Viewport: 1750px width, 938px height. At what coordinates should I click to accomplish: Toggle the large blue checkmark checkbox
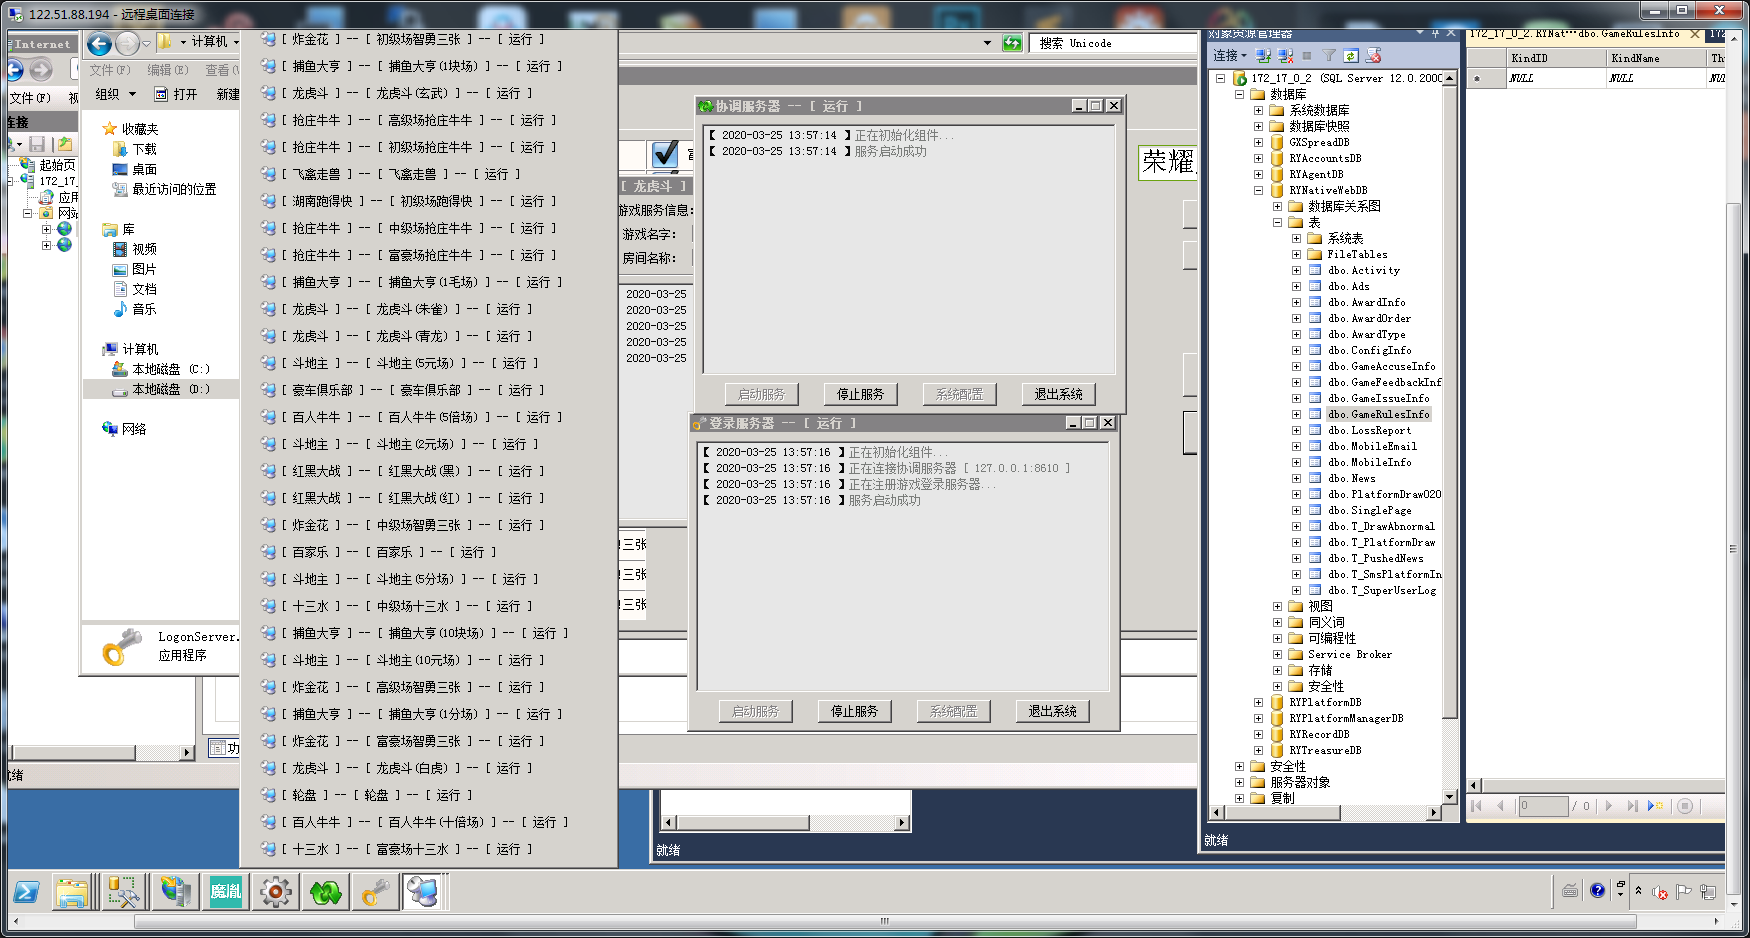tap(665, 154)
